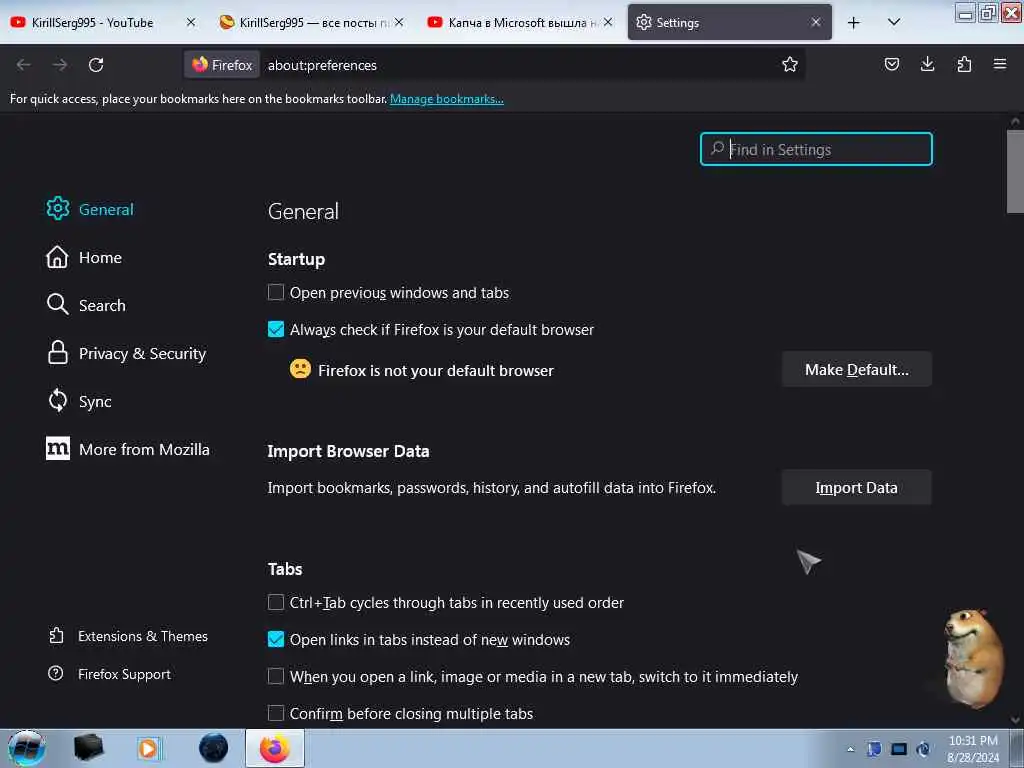Click the 'Firefox is not your default browser' text

point(436,370)
